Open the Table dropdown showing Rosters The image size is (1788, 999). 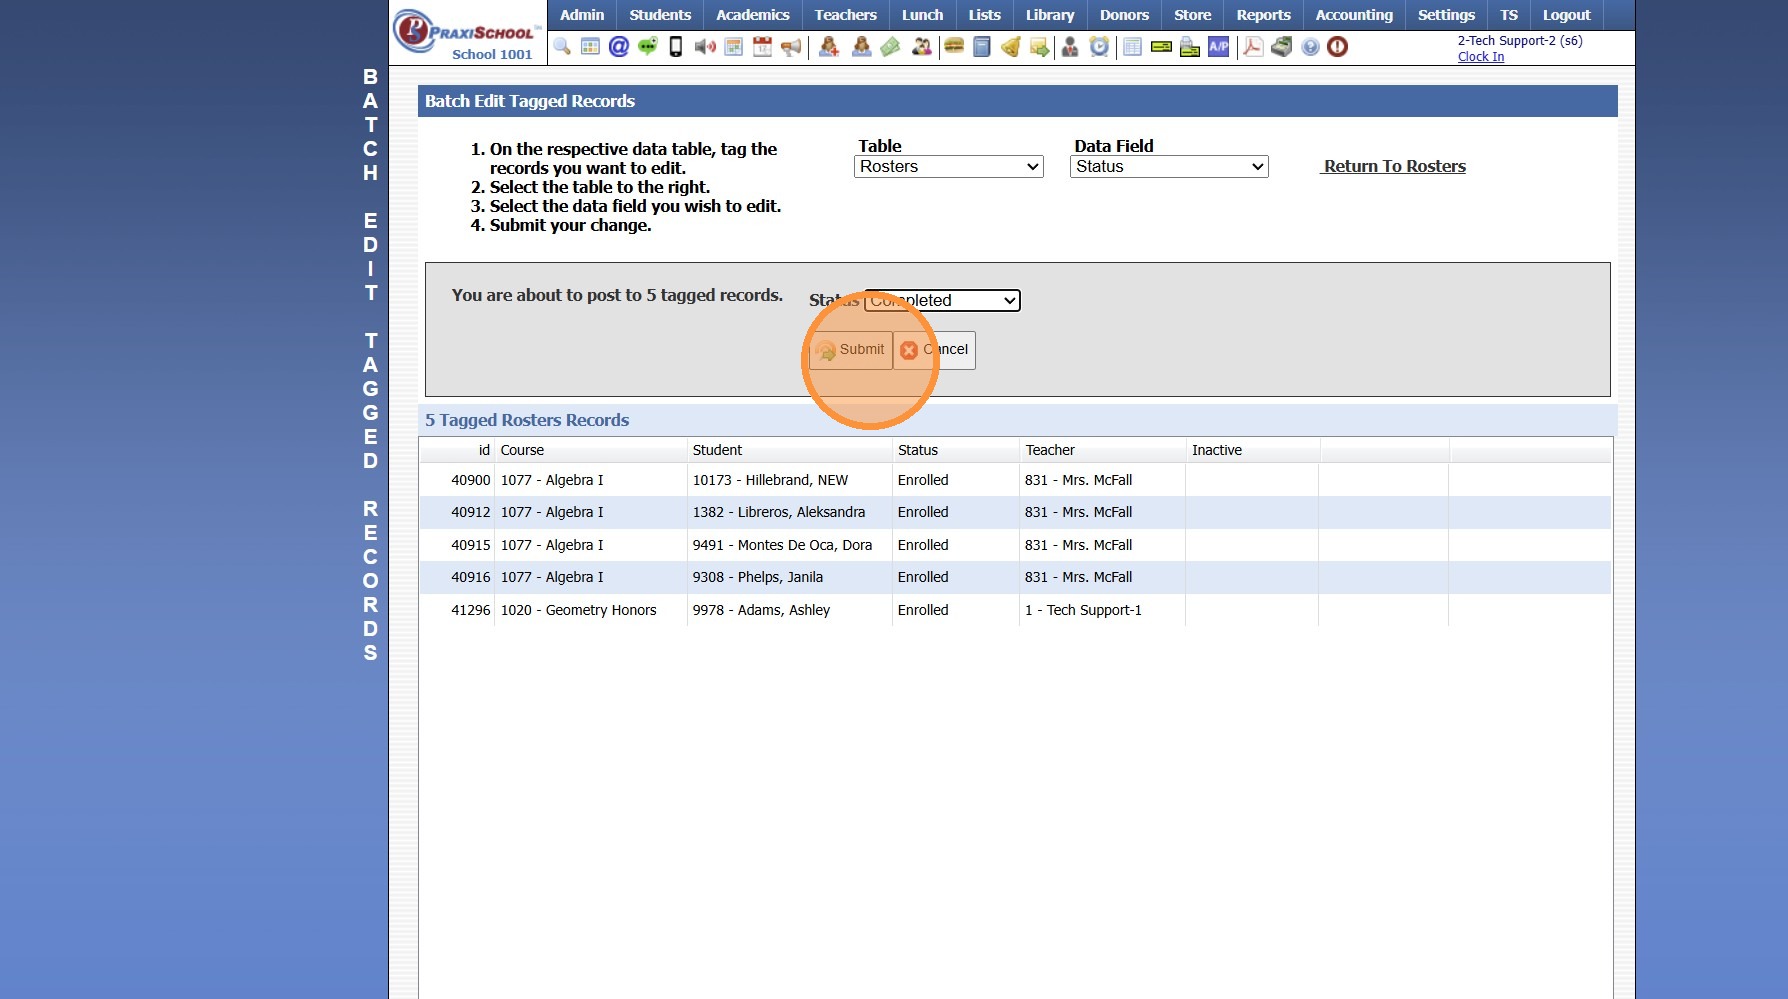tap(948, 167)
